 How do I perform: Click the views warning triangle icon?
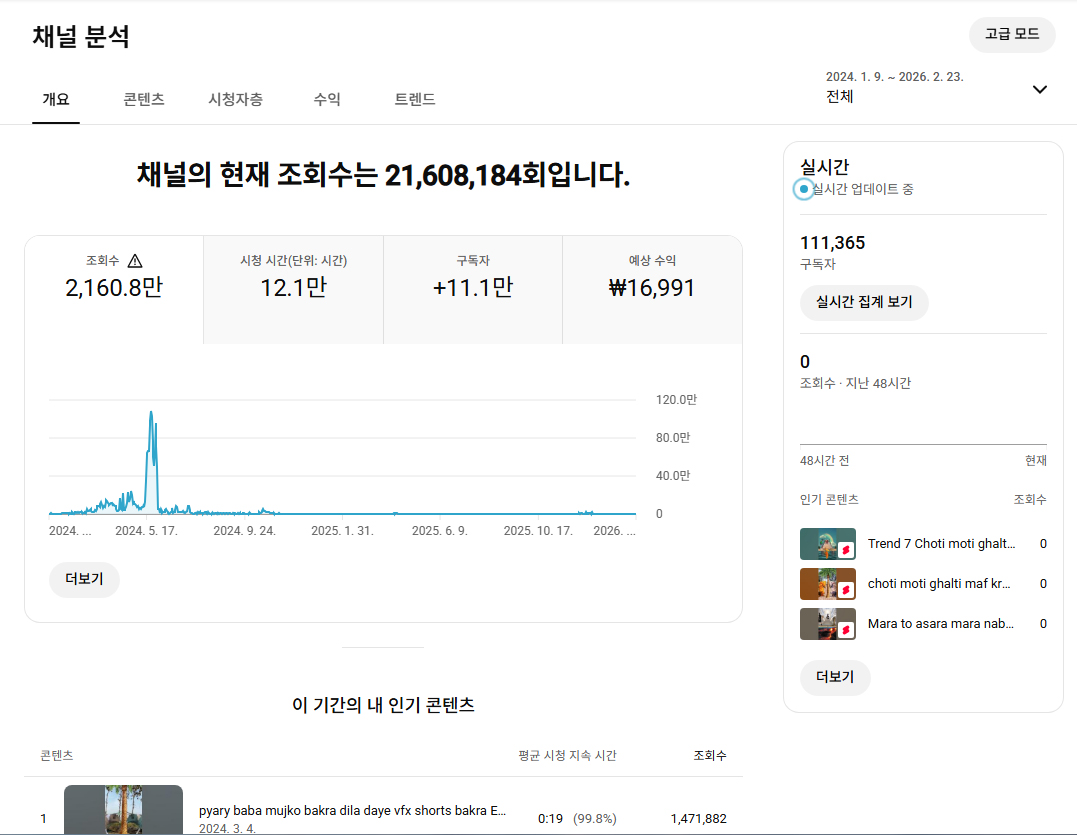[x=135, y=261]
